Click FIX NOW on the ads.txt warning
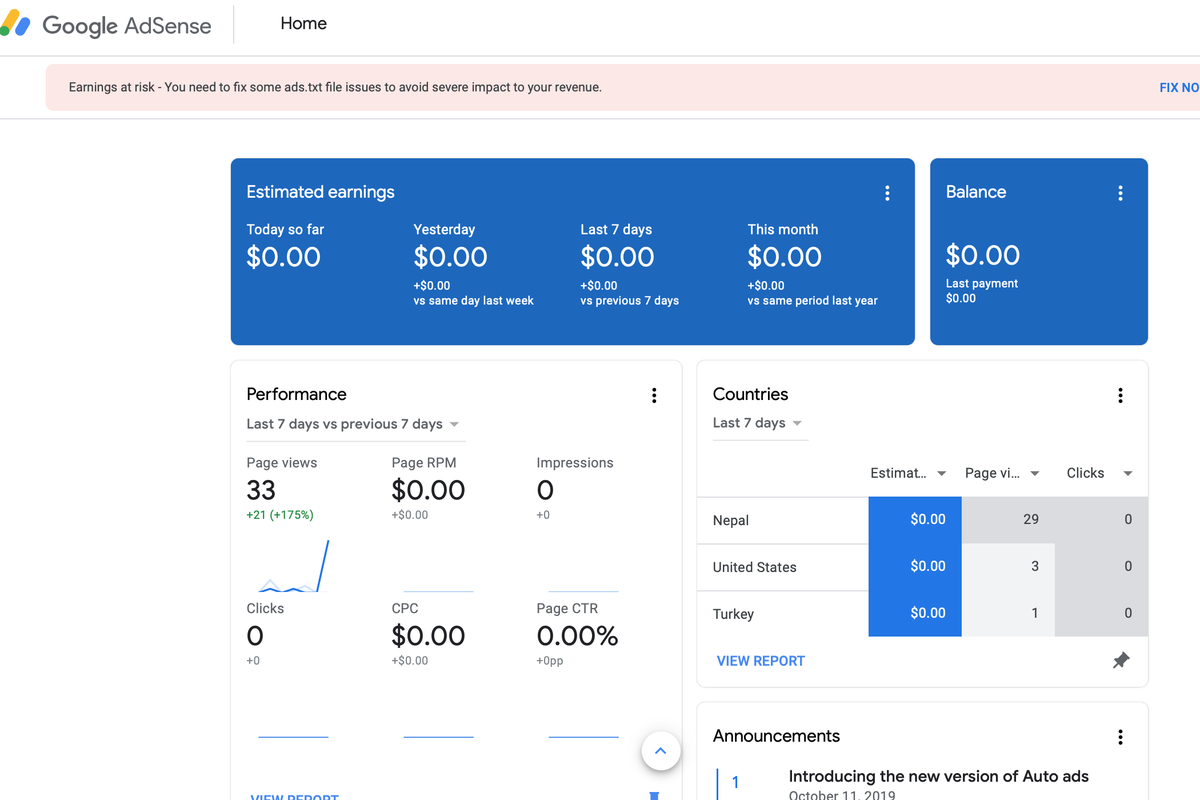The width and height of the screenshot is (1200, 800). [x=1178, y=87]
